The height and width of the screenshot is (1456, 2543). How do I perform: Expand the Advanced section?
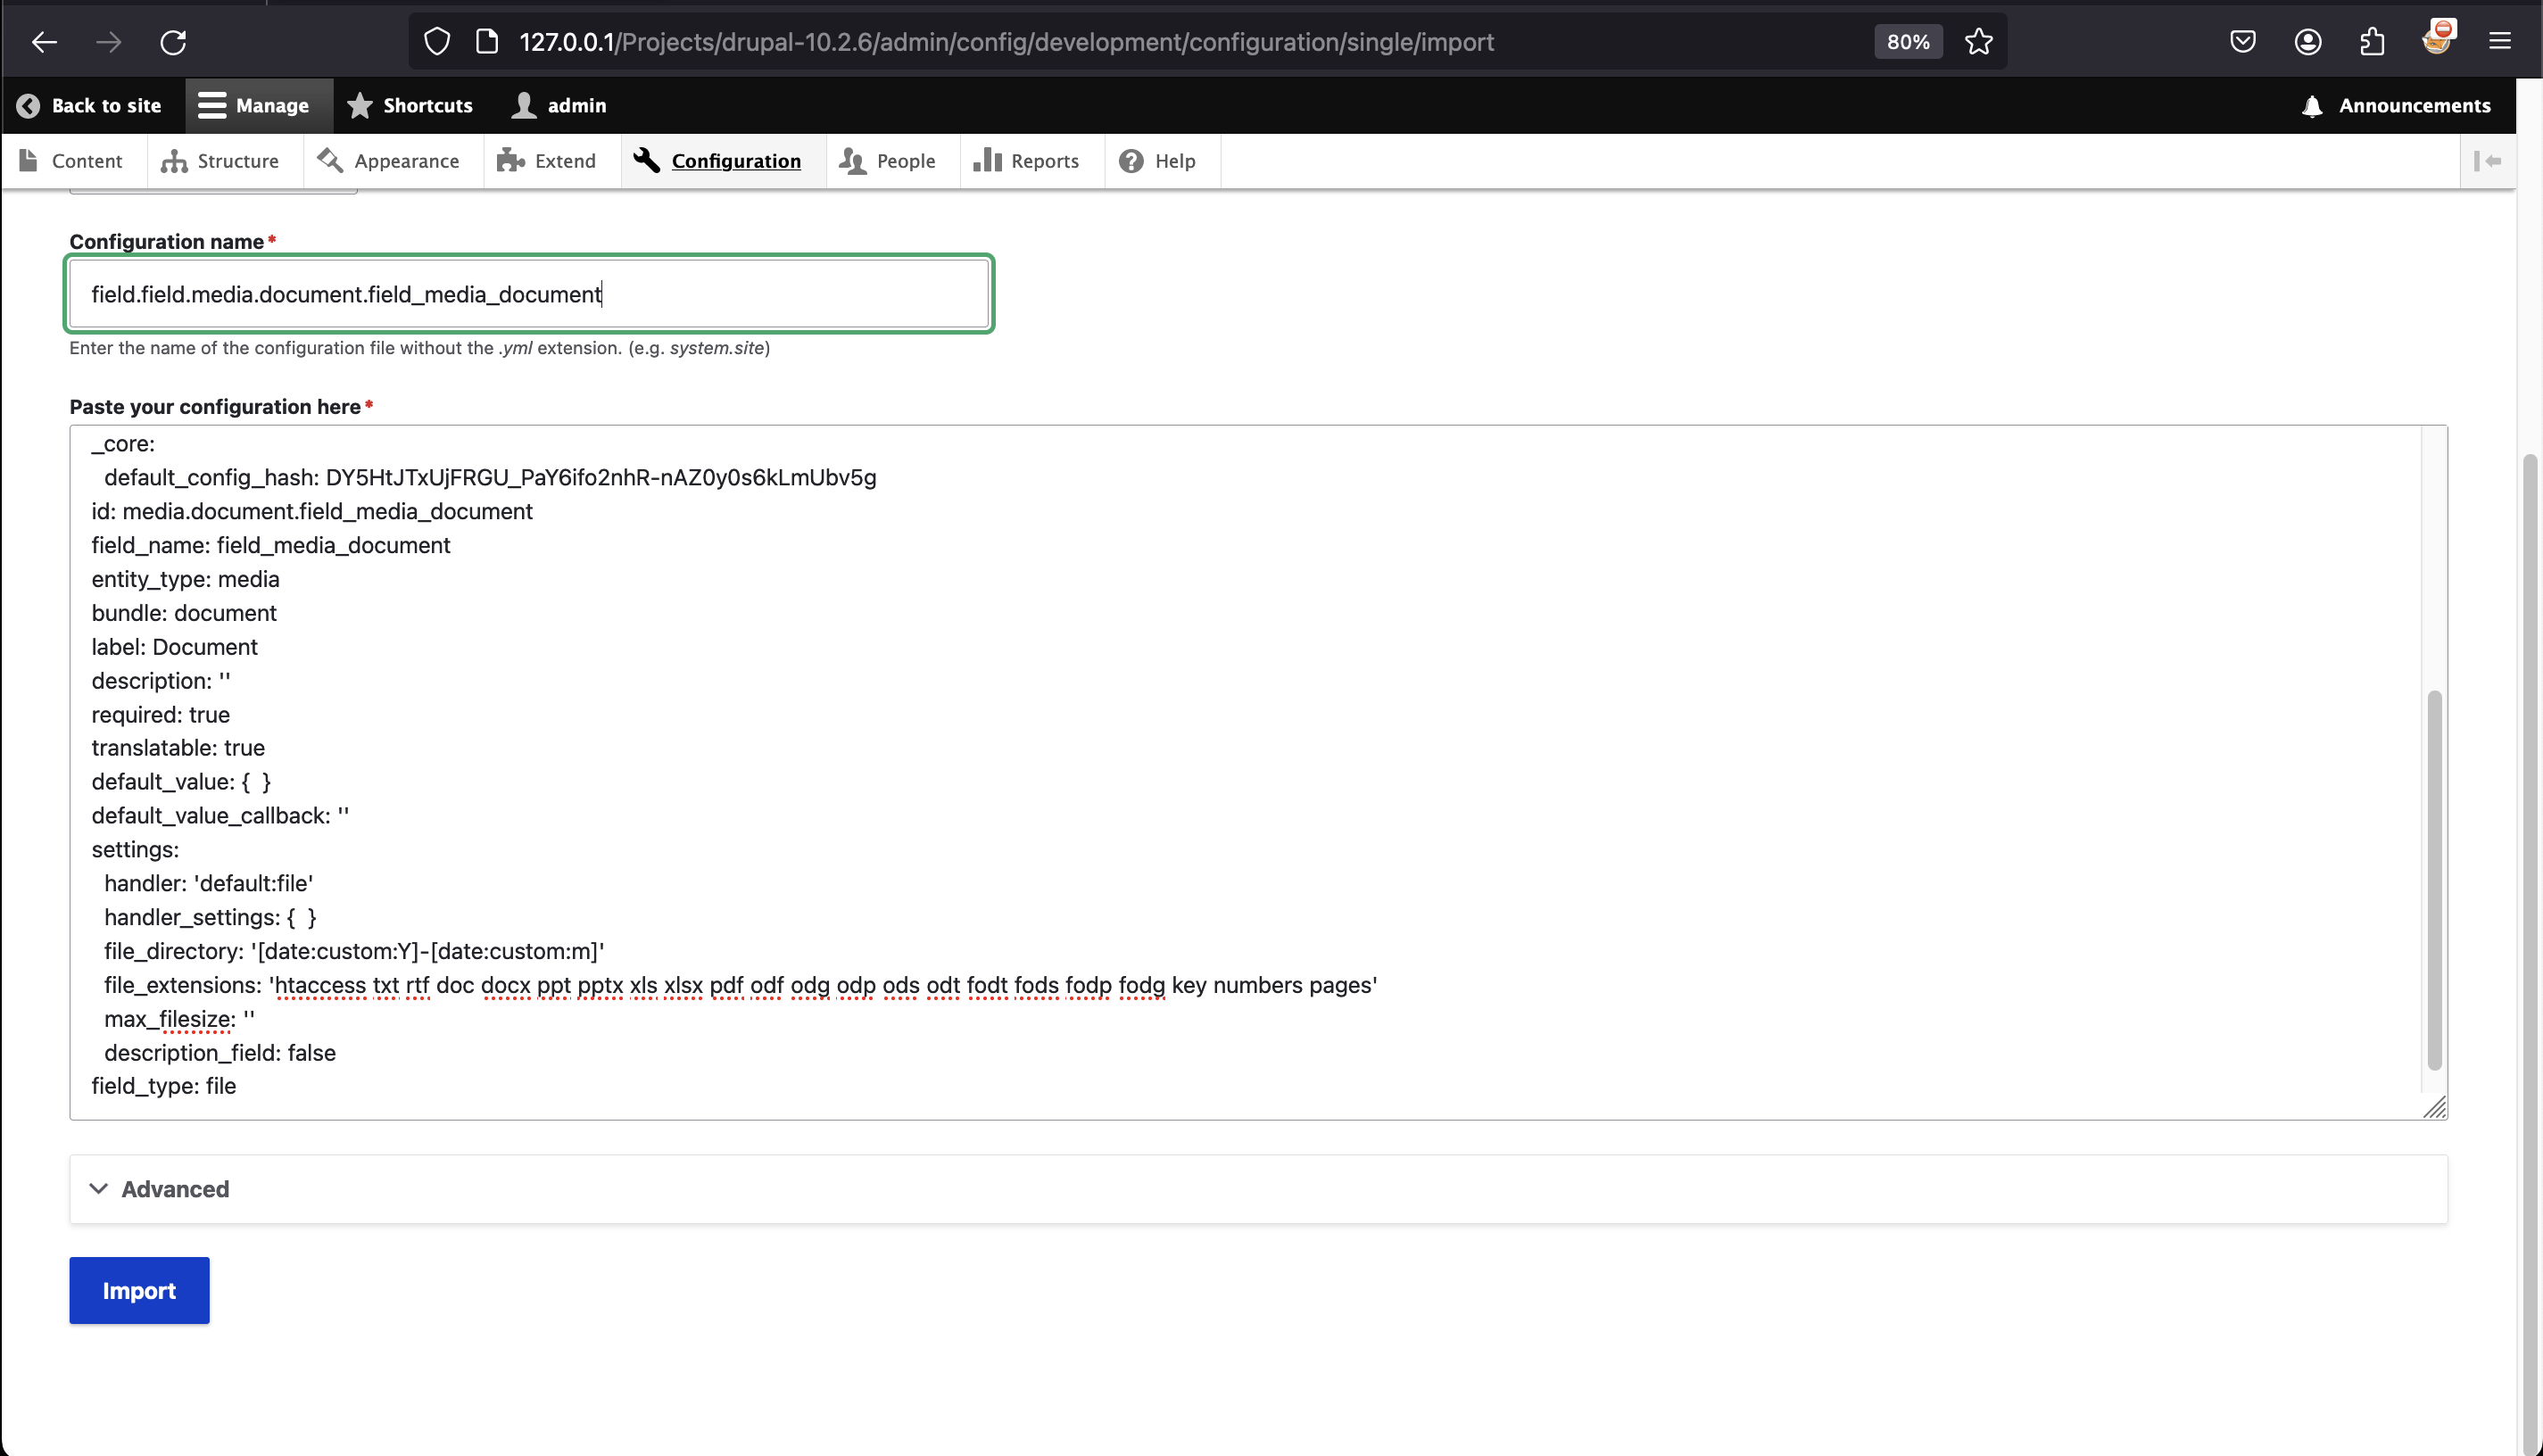tap(175, 1189)
